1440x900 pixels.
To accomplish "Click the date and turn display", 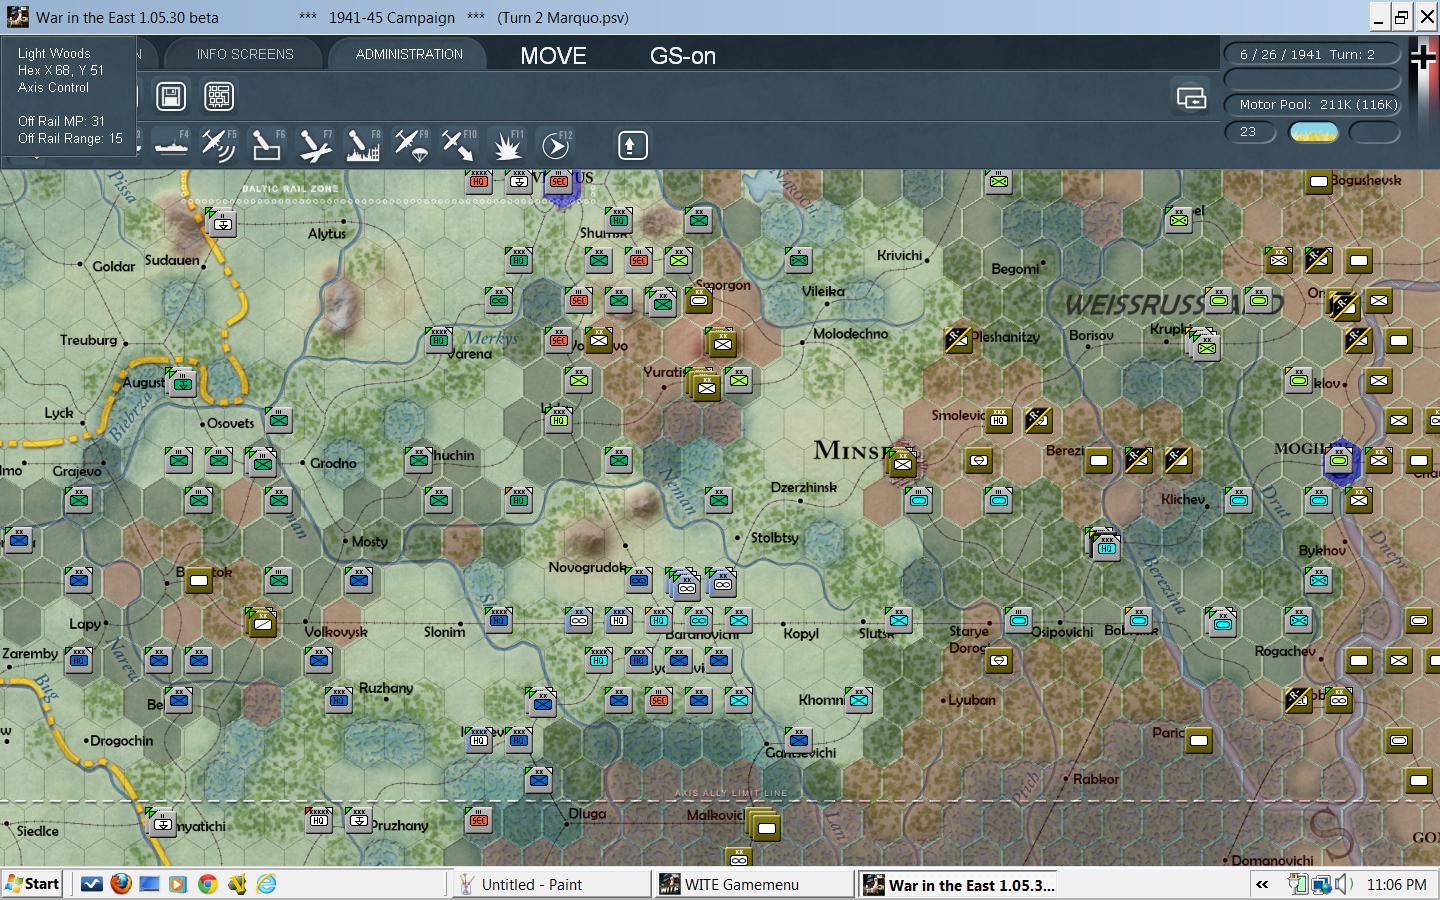I will pos(1312,54).
